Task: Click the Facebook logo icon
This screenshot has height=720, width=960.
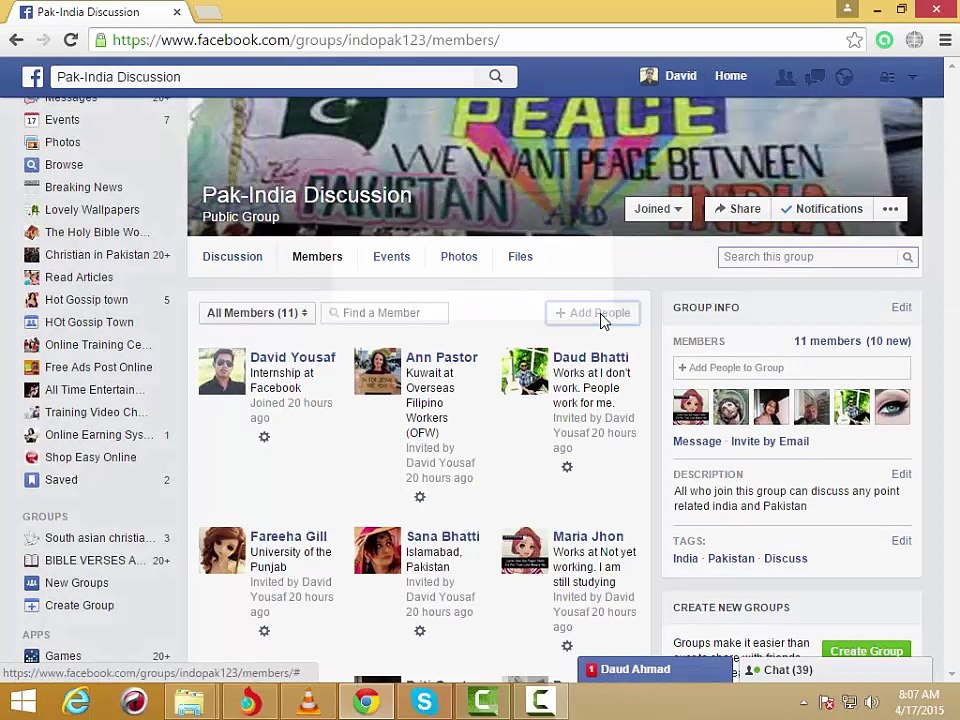Action: (32, 77)
